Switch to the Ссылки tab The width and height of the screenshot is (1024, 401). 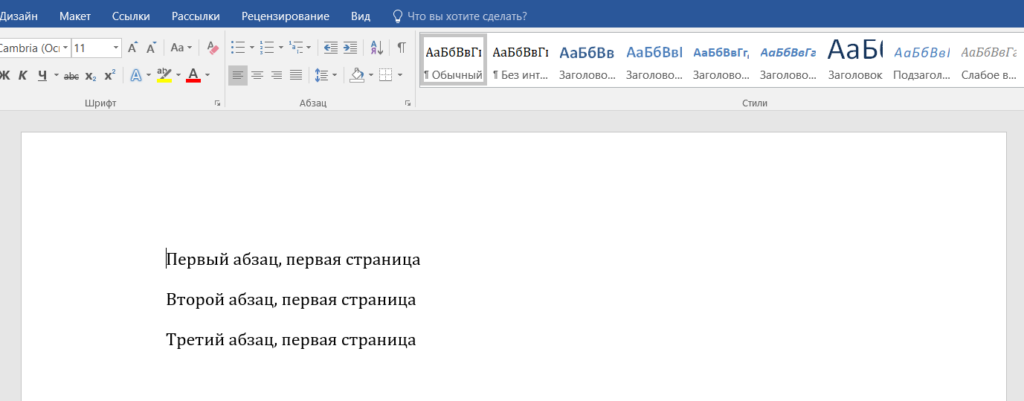131,16
